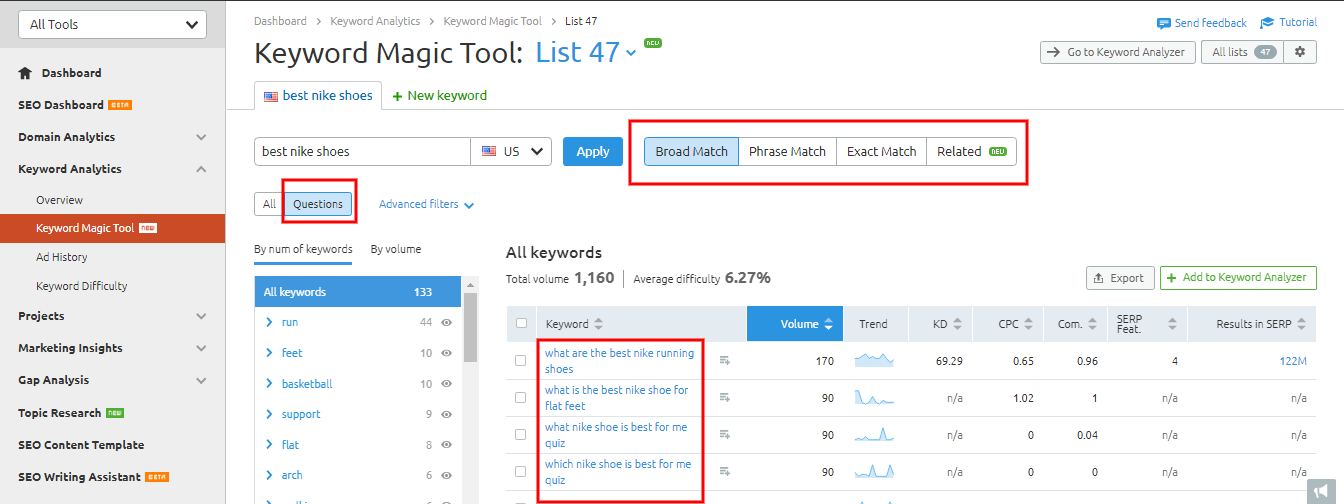
Task: Switch filter to All keywords
Action: pyautogui.click(x=269, y=204)
